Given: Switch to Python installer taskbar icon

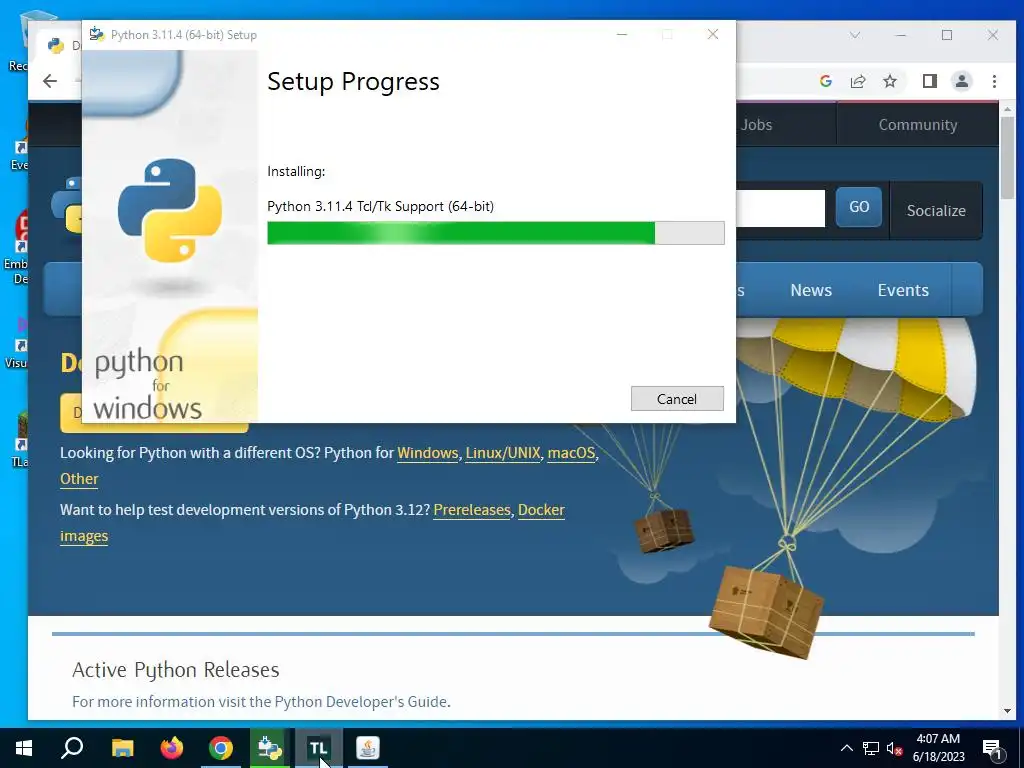Looking at the screenshot, I should point(270,748).
